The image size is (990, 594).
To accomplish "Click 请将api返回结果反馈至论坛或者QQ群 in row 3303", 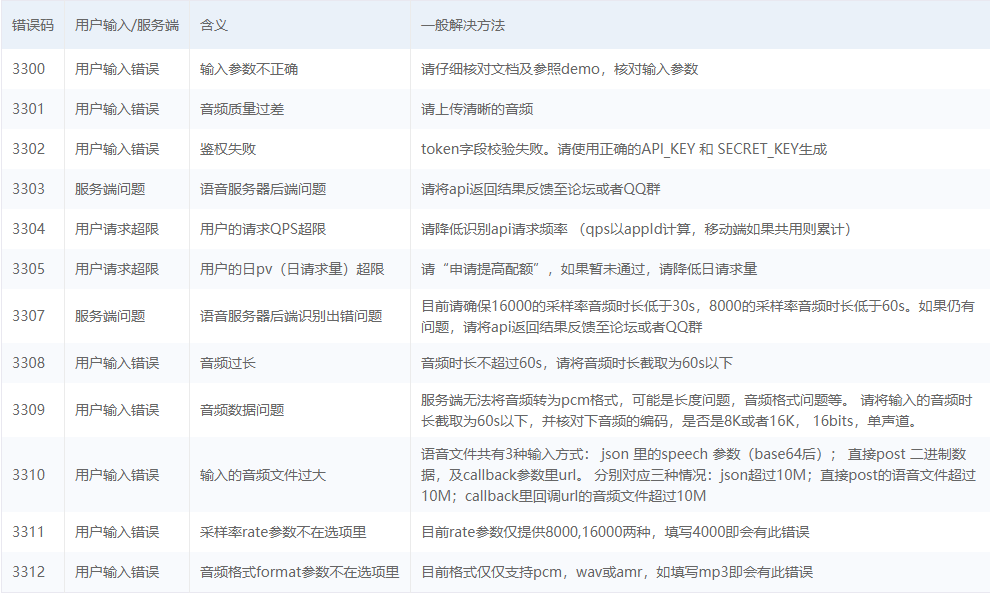I will pos(540,189).
